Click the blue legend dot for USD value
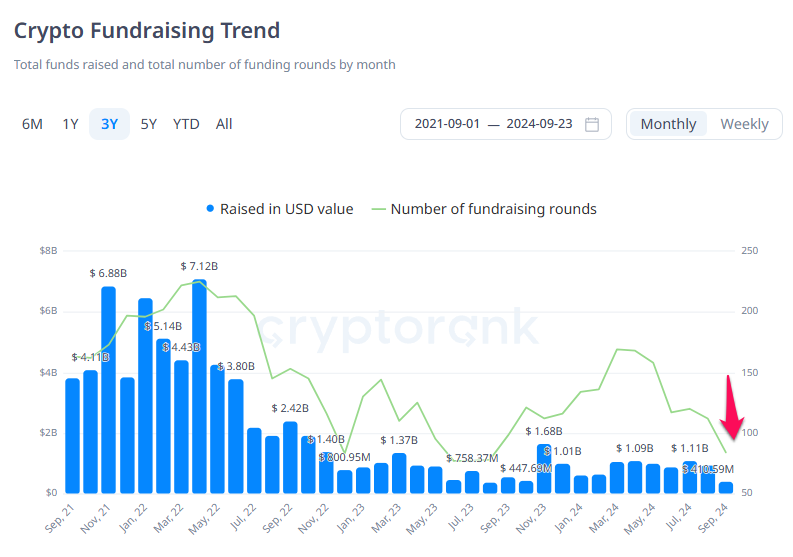Viewport: 793px width, 557px height. [210, 208]
